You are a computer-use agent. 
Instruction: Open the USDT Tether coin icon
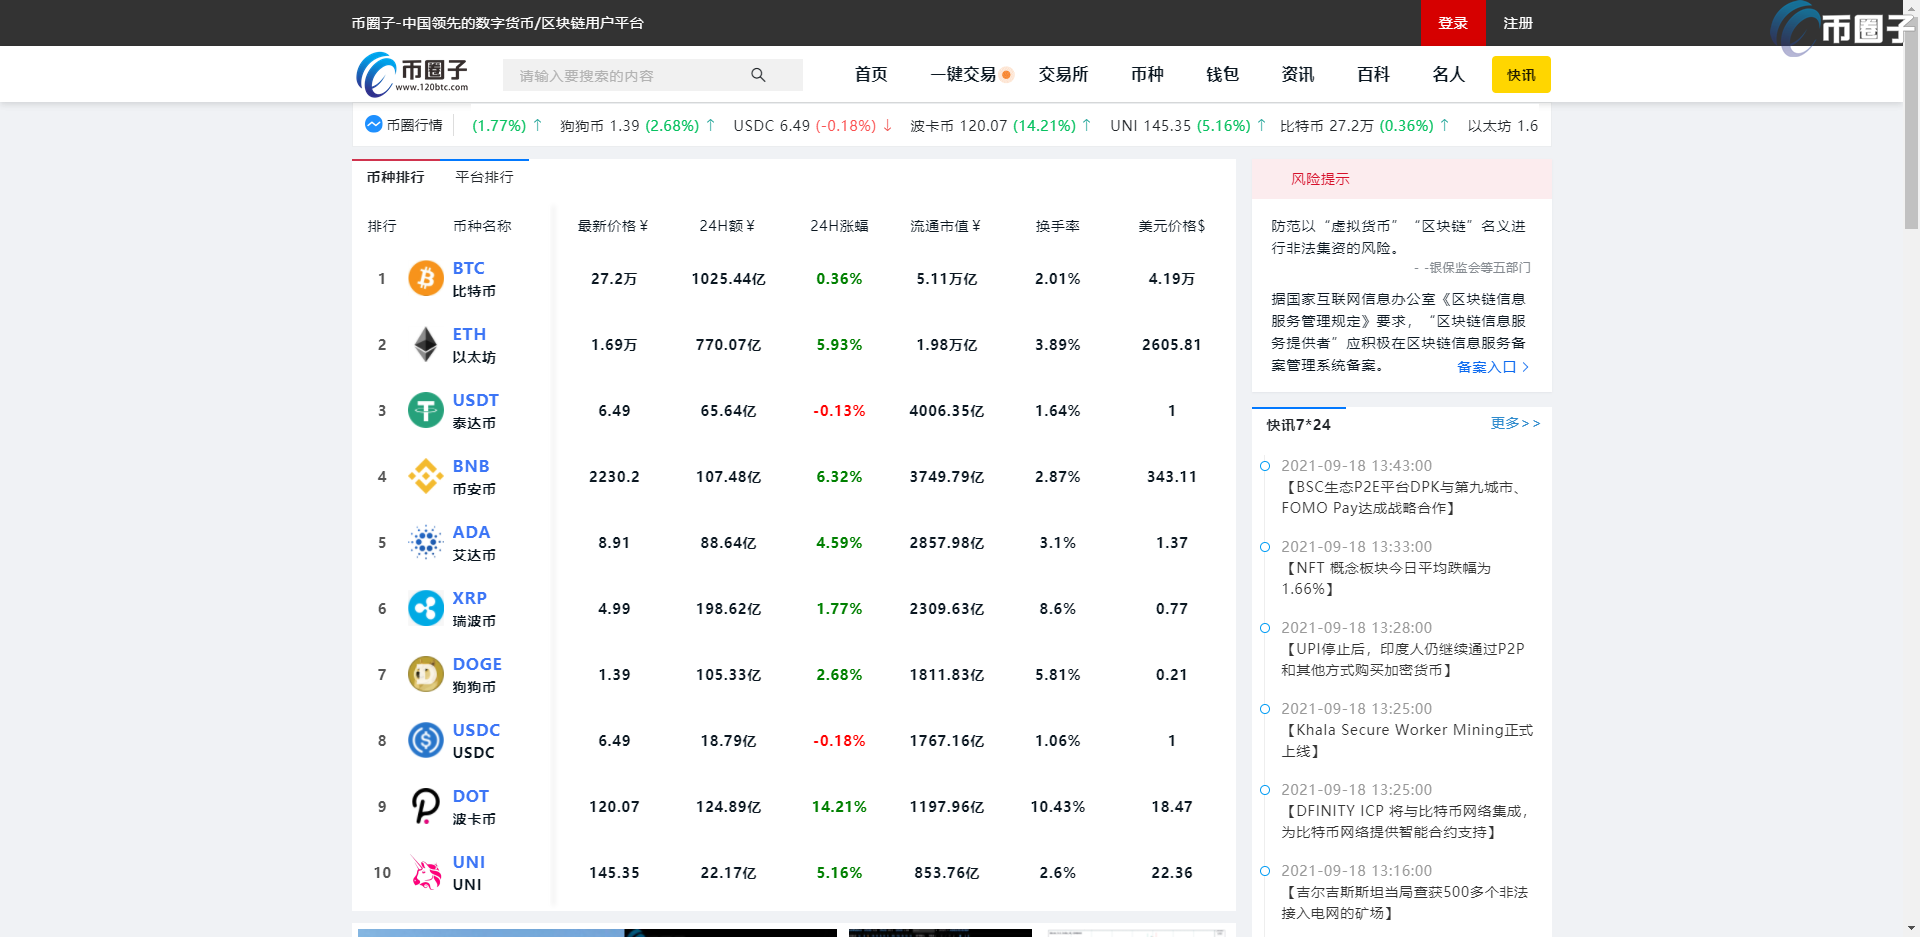tap(426, 410)
